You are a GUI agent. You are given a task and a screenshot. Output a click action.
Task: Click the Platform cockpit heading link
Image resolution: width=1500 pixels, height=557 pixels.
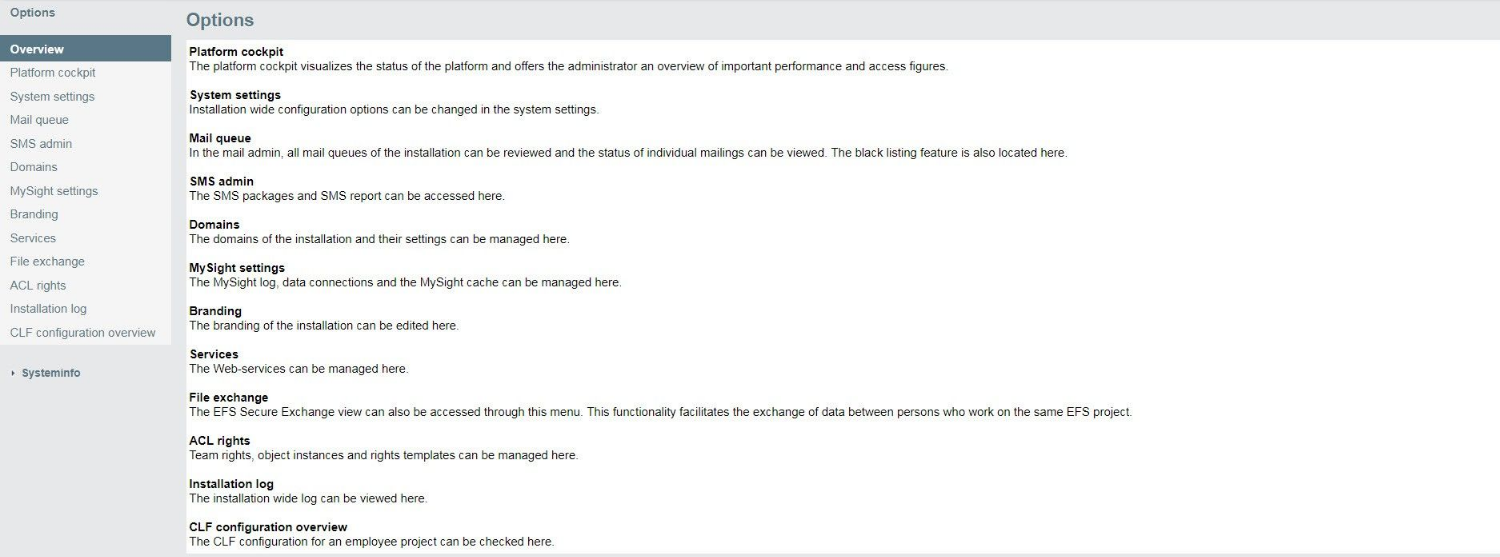click(236, 52)
